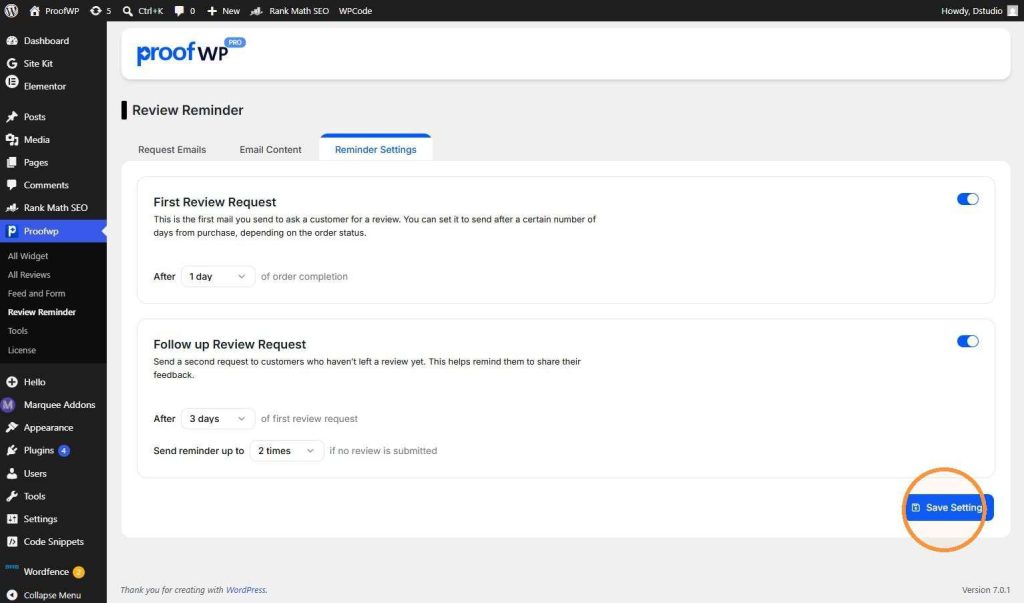Open the ProofWP site home link
Image resolution: width=1024 pixels, height=603 pixels.
click(54, 11)
